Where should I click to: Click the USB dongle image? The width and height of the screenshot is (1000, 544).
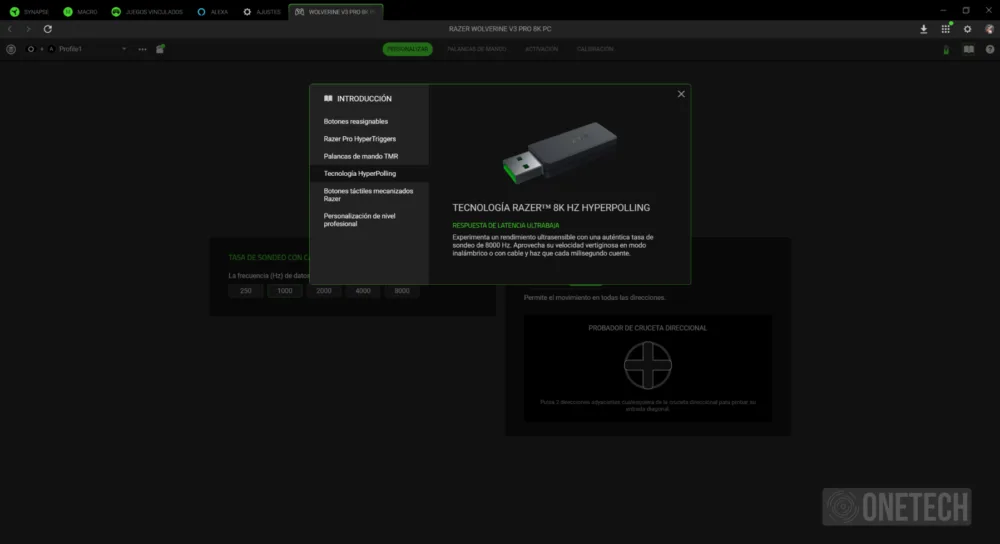pyautogui.click(x=560, y=152)
